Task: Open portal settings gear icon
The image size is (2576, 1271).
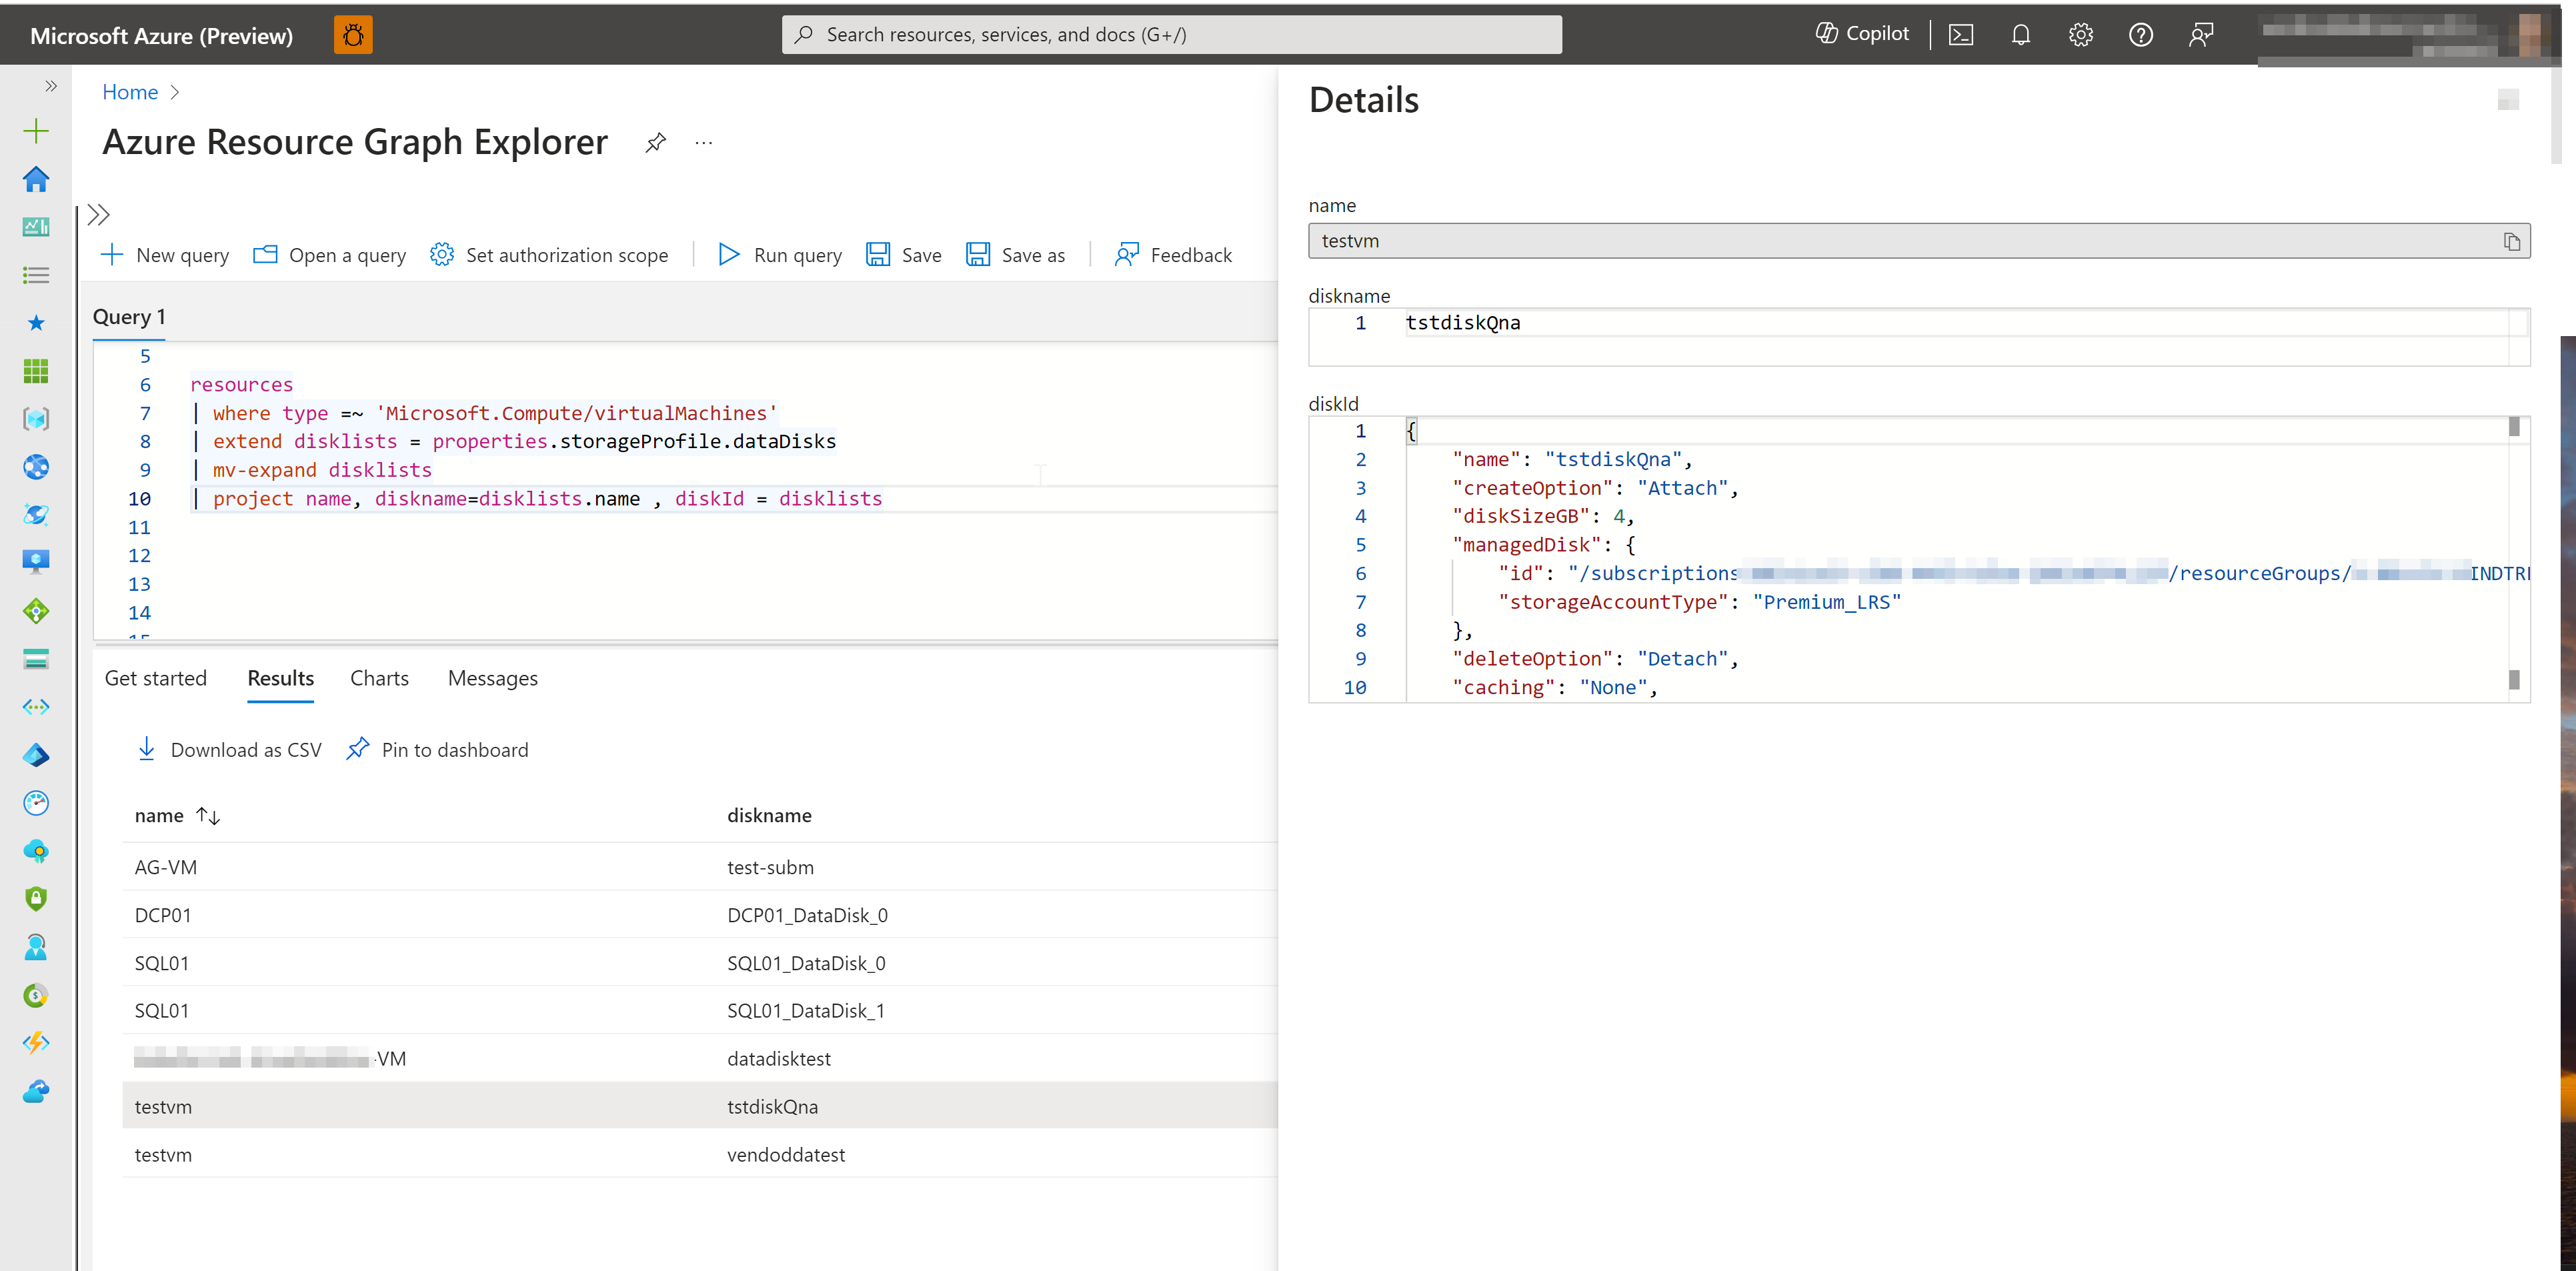Action: point(2081,35)
